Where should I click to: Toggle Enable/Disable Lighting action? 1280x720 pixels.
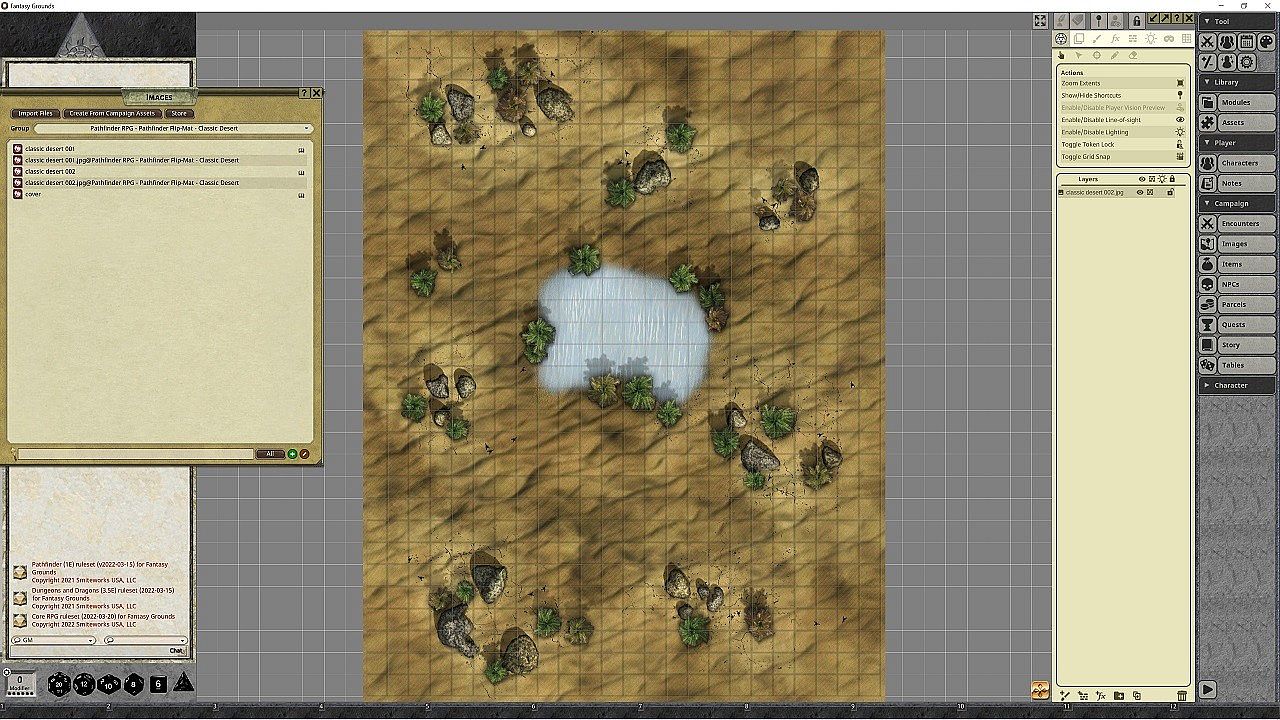pos(1122,132)
